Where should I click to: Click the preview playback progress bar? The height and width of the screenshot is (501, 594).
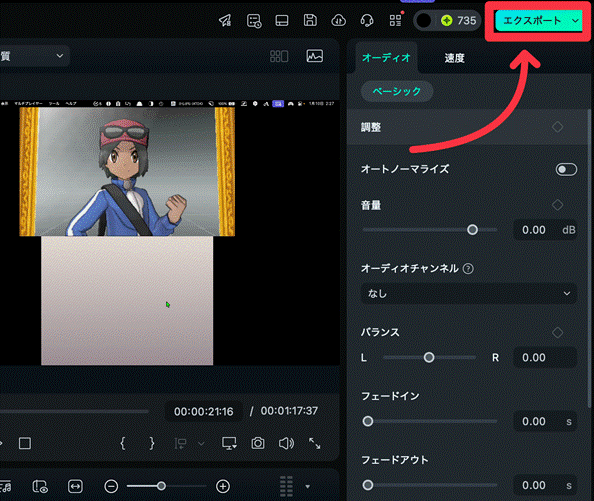pos(74,411)
